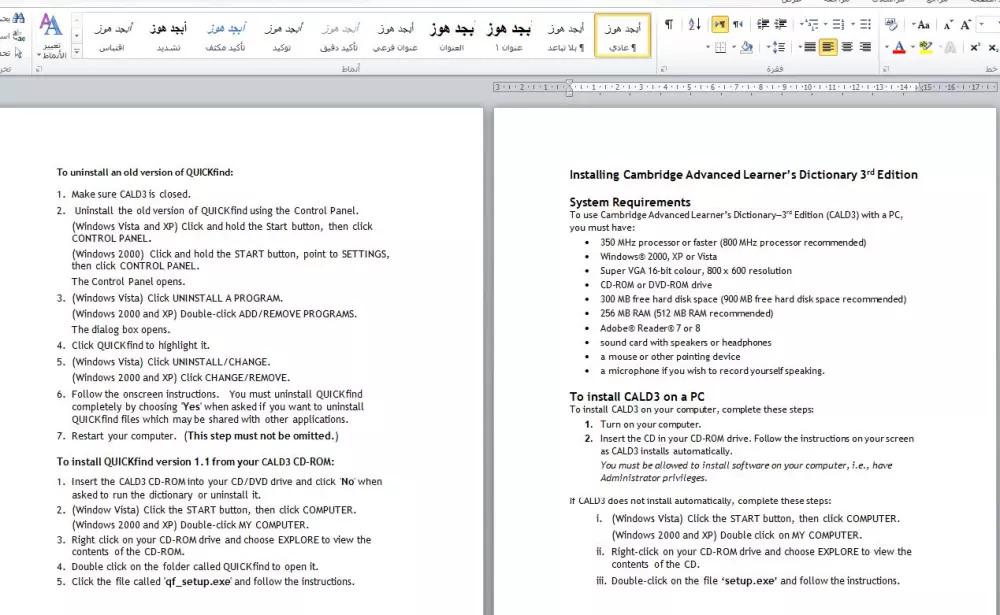The image size is (1000, 615).
Task: Open the line spacing options
Action: tap(777, 47)
